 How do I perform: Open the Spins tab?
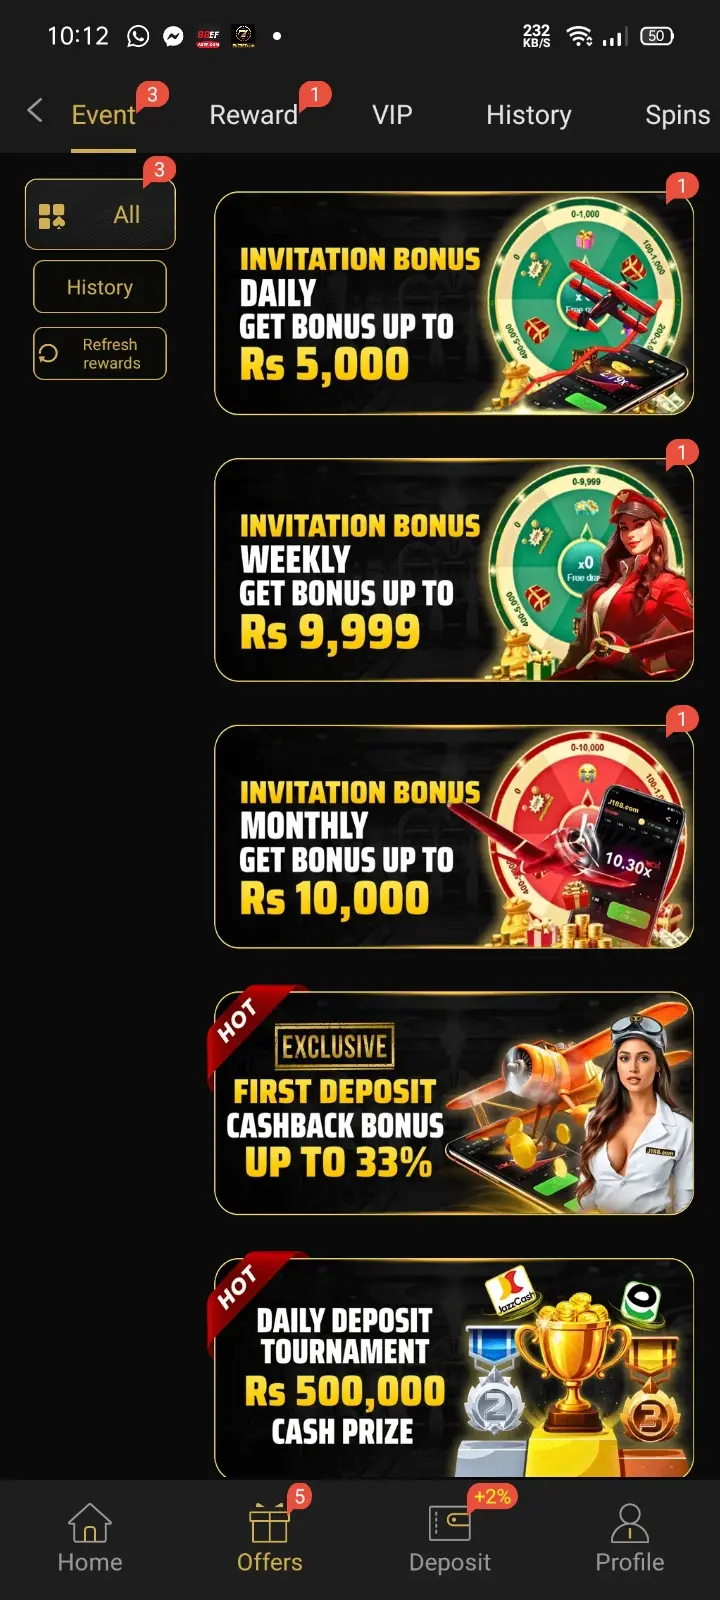(678, 115)
